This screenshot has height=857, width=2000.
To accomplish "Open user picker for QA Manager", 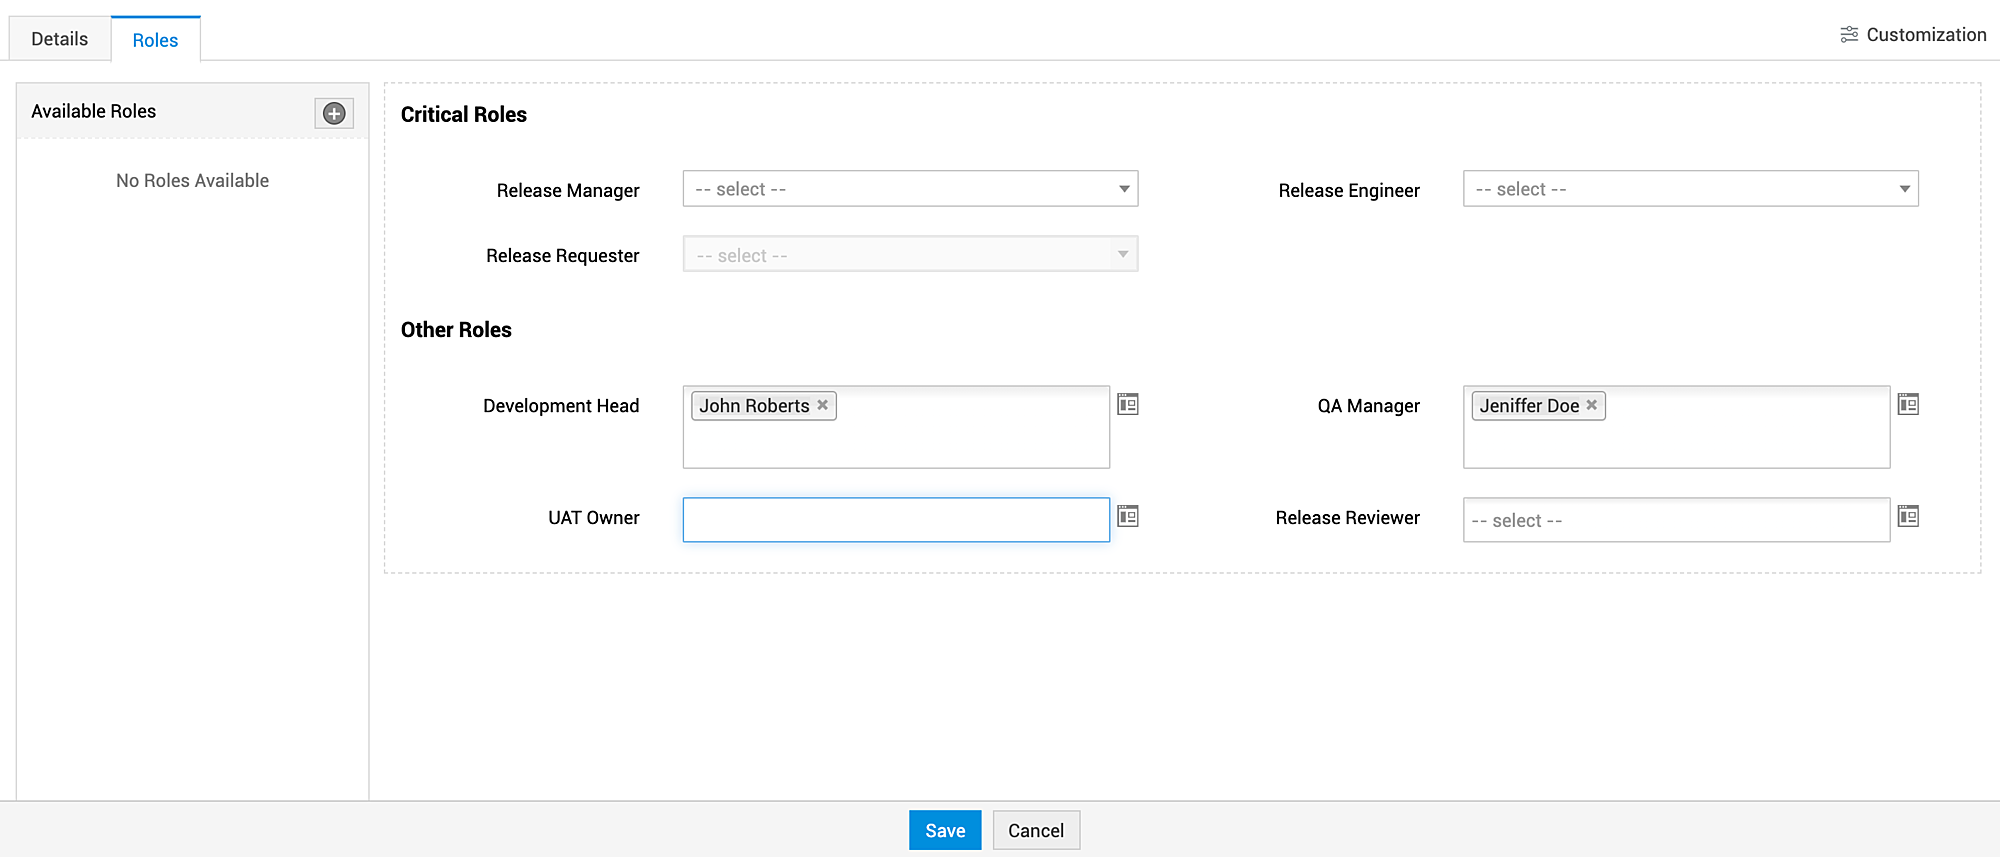I will click(1908, 404).
